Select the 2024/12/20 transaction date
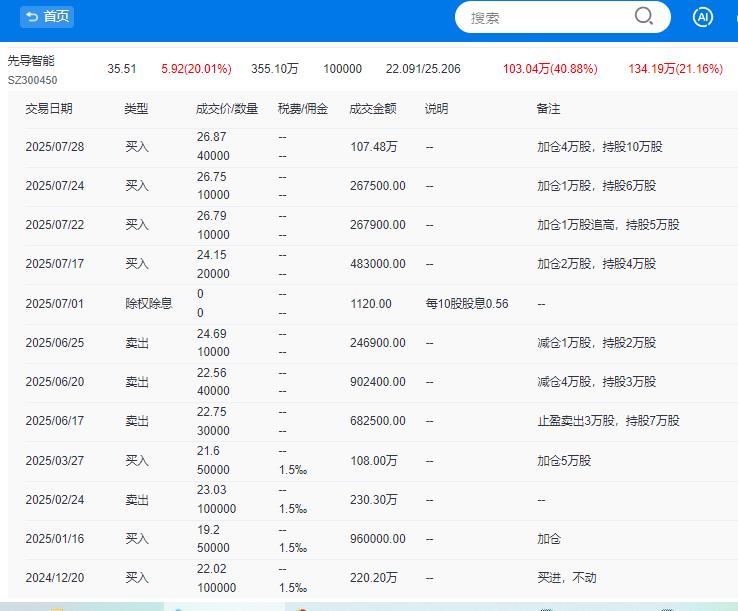The height and width of the screenshot is (611, 738). [55, 578]
